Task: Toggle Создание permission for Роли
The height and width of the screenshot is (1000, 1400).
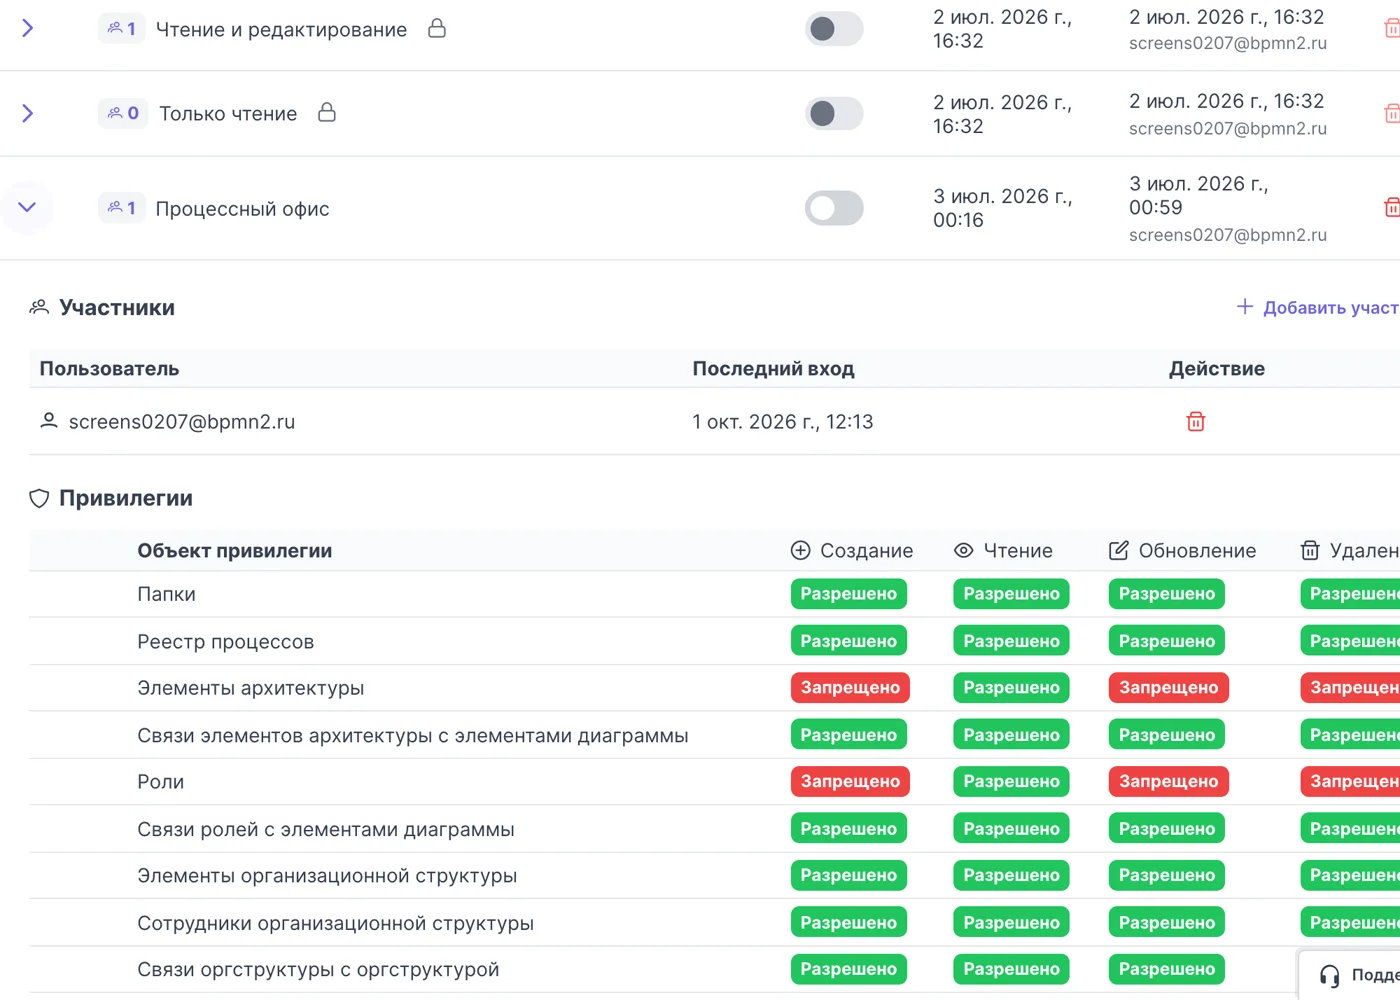Action: (850, 781)
